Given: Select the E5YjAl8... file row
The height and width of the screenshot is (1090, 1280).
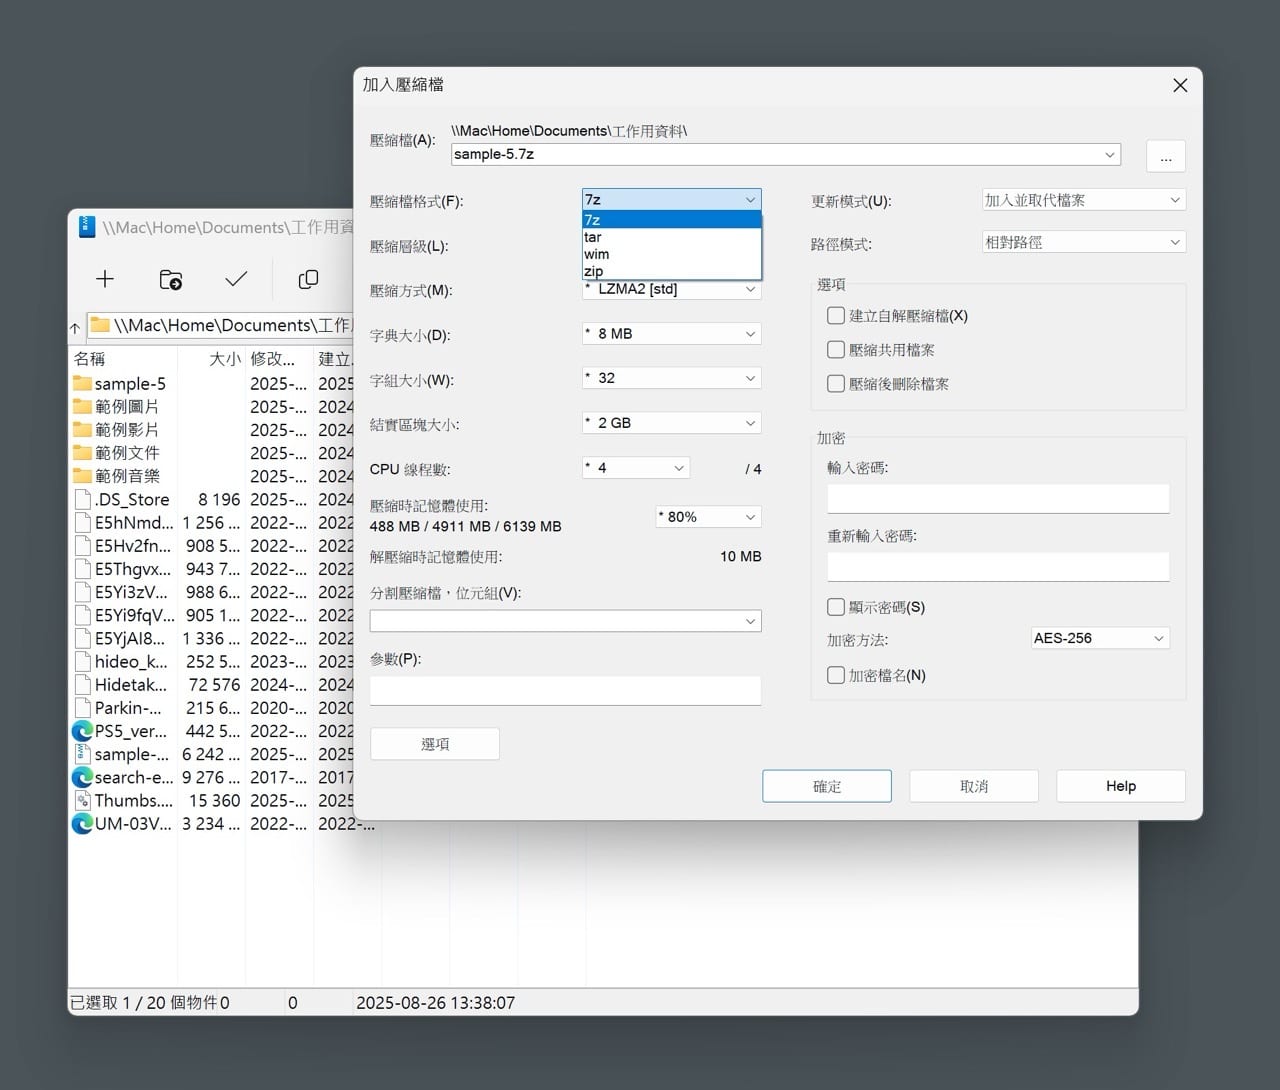Looking at the screenshot, I should (x=212, y=638).
